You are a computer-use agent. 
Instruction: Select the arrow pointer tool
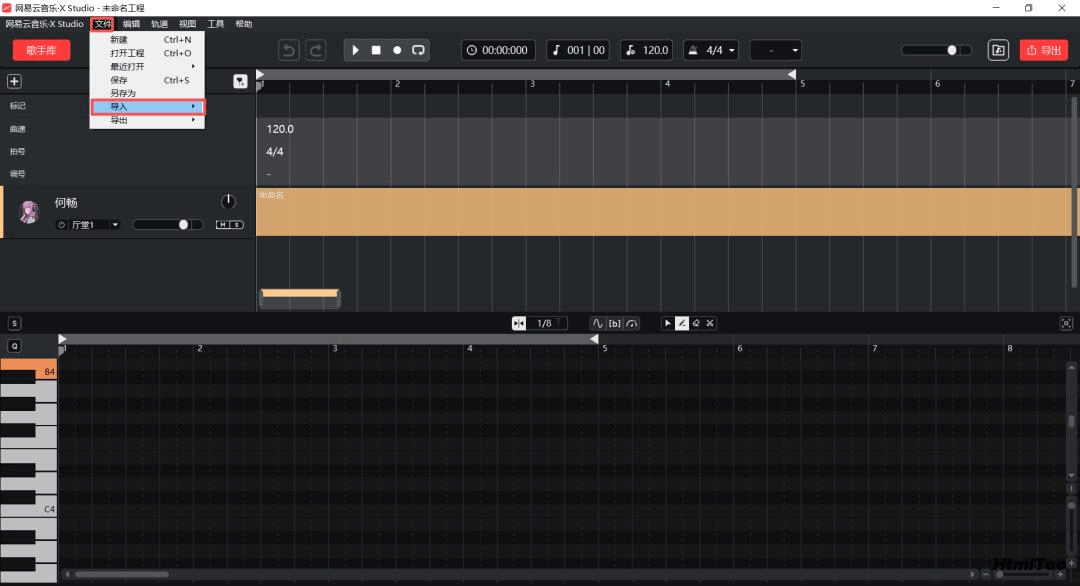pyautogui.click(x=667, y=323)
